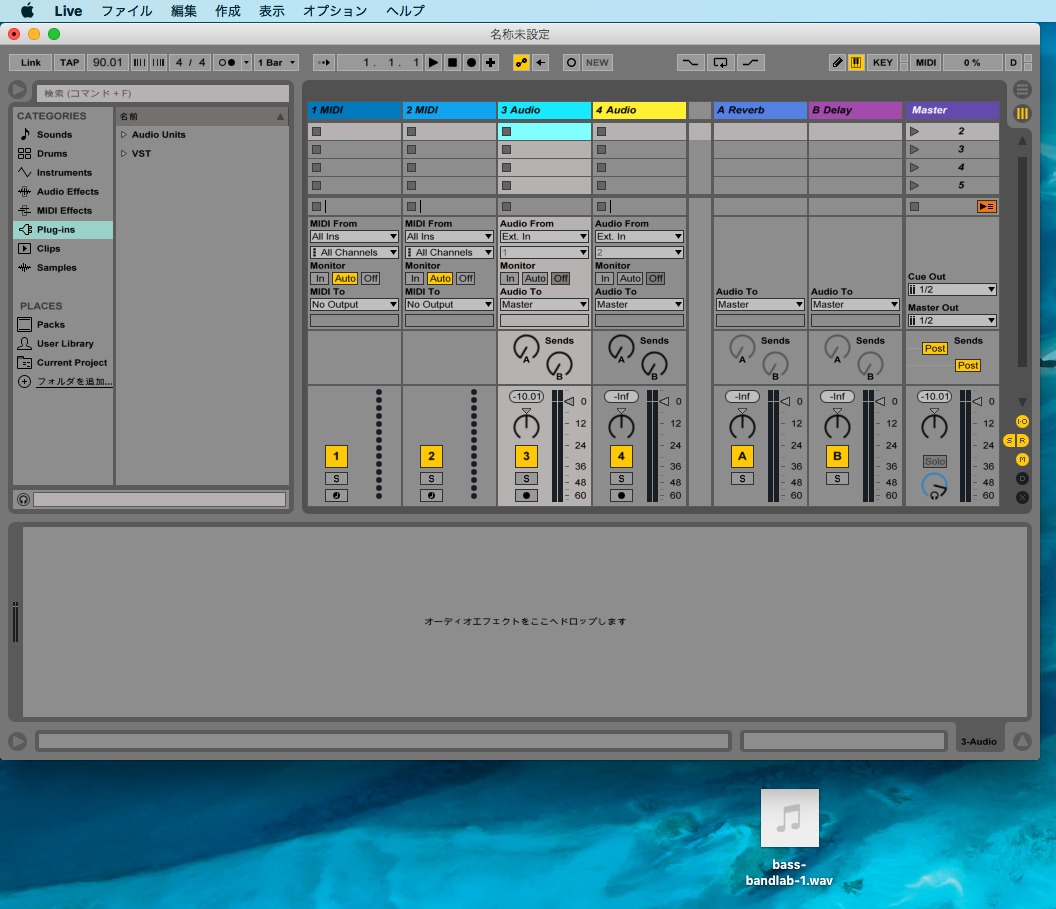Click Session Record circle button
This screenshot has width=1056, height=909.
[571, 63]
